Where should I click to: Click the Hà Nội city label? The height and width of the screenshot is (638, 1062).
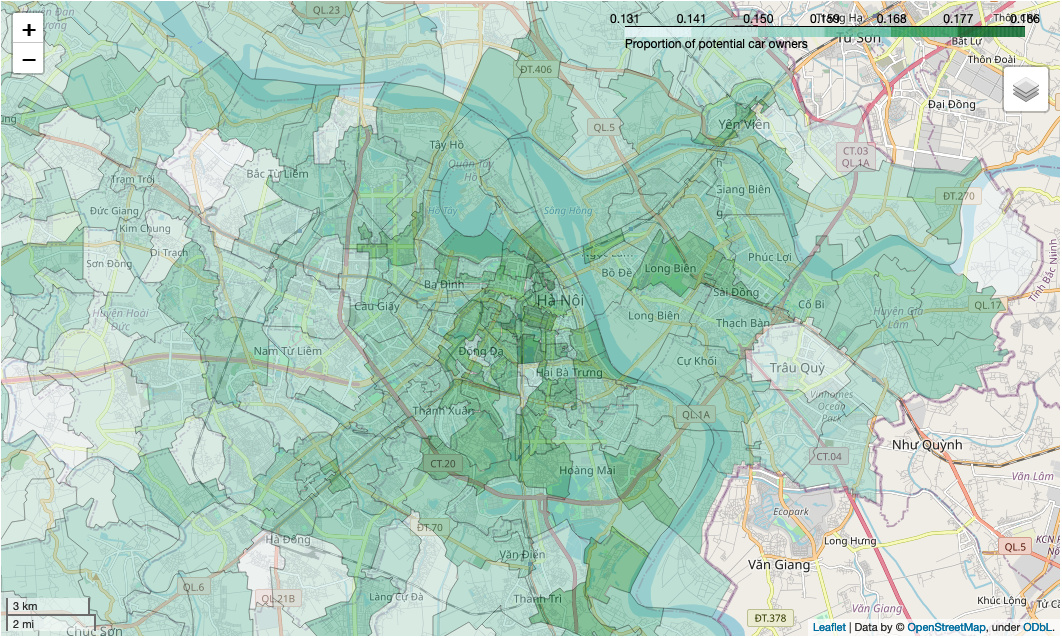coord(560,300)
